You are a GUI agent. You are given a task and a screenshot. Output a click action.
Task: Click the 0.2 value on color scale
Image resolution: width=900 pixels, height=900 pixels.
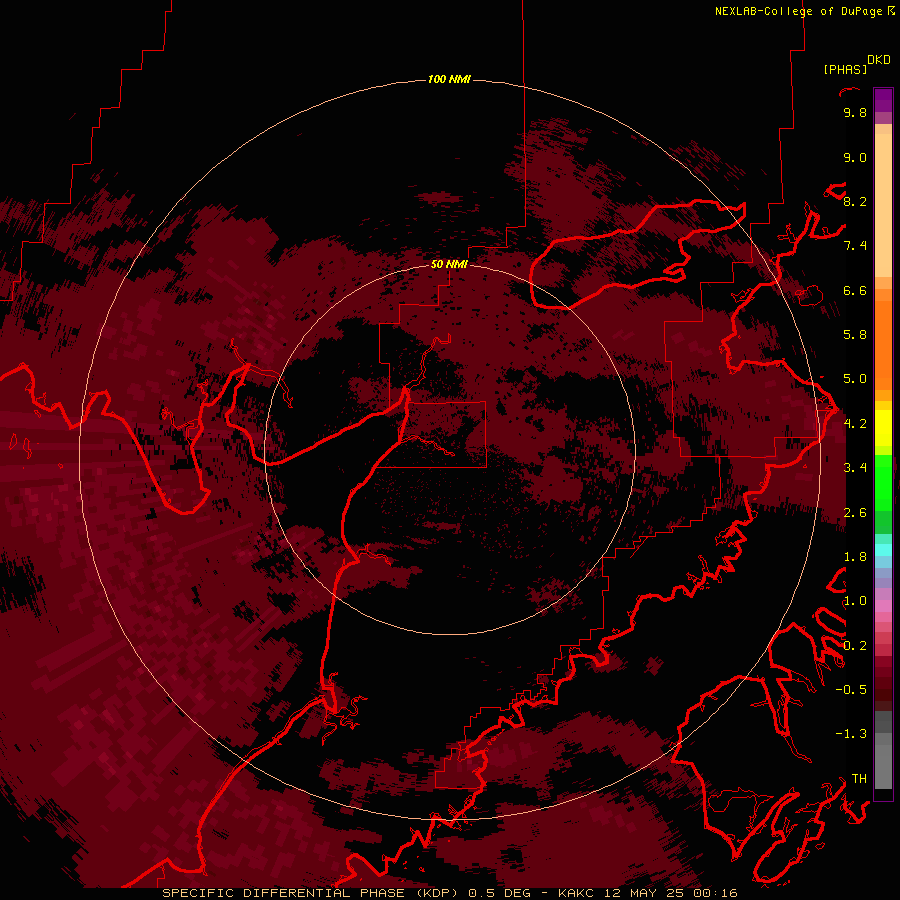click(855, 646)
